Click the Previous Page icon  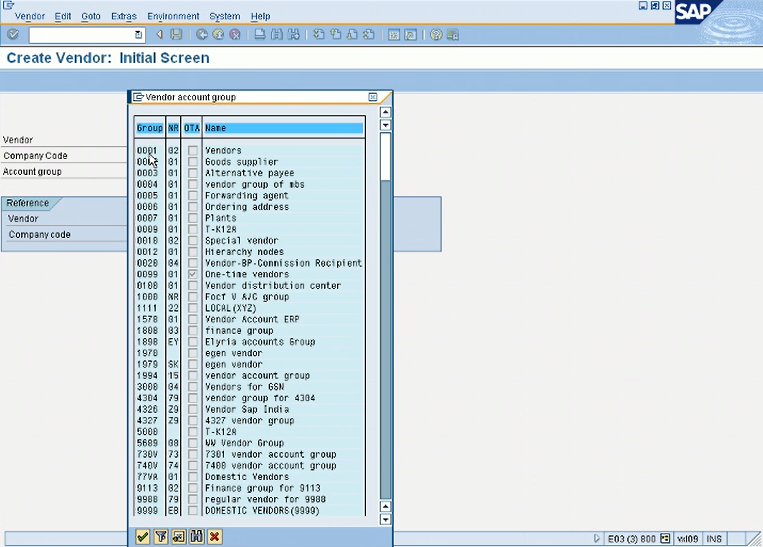point(335,35)
